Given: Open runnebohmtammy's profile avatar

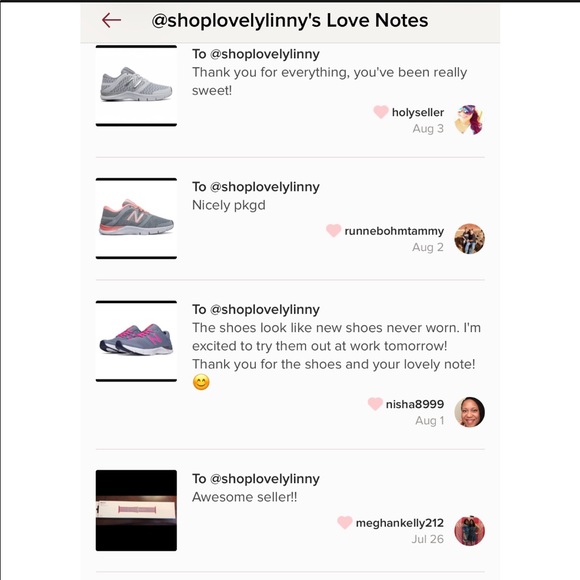Looking at the screenshot, I should pos(469,239).
